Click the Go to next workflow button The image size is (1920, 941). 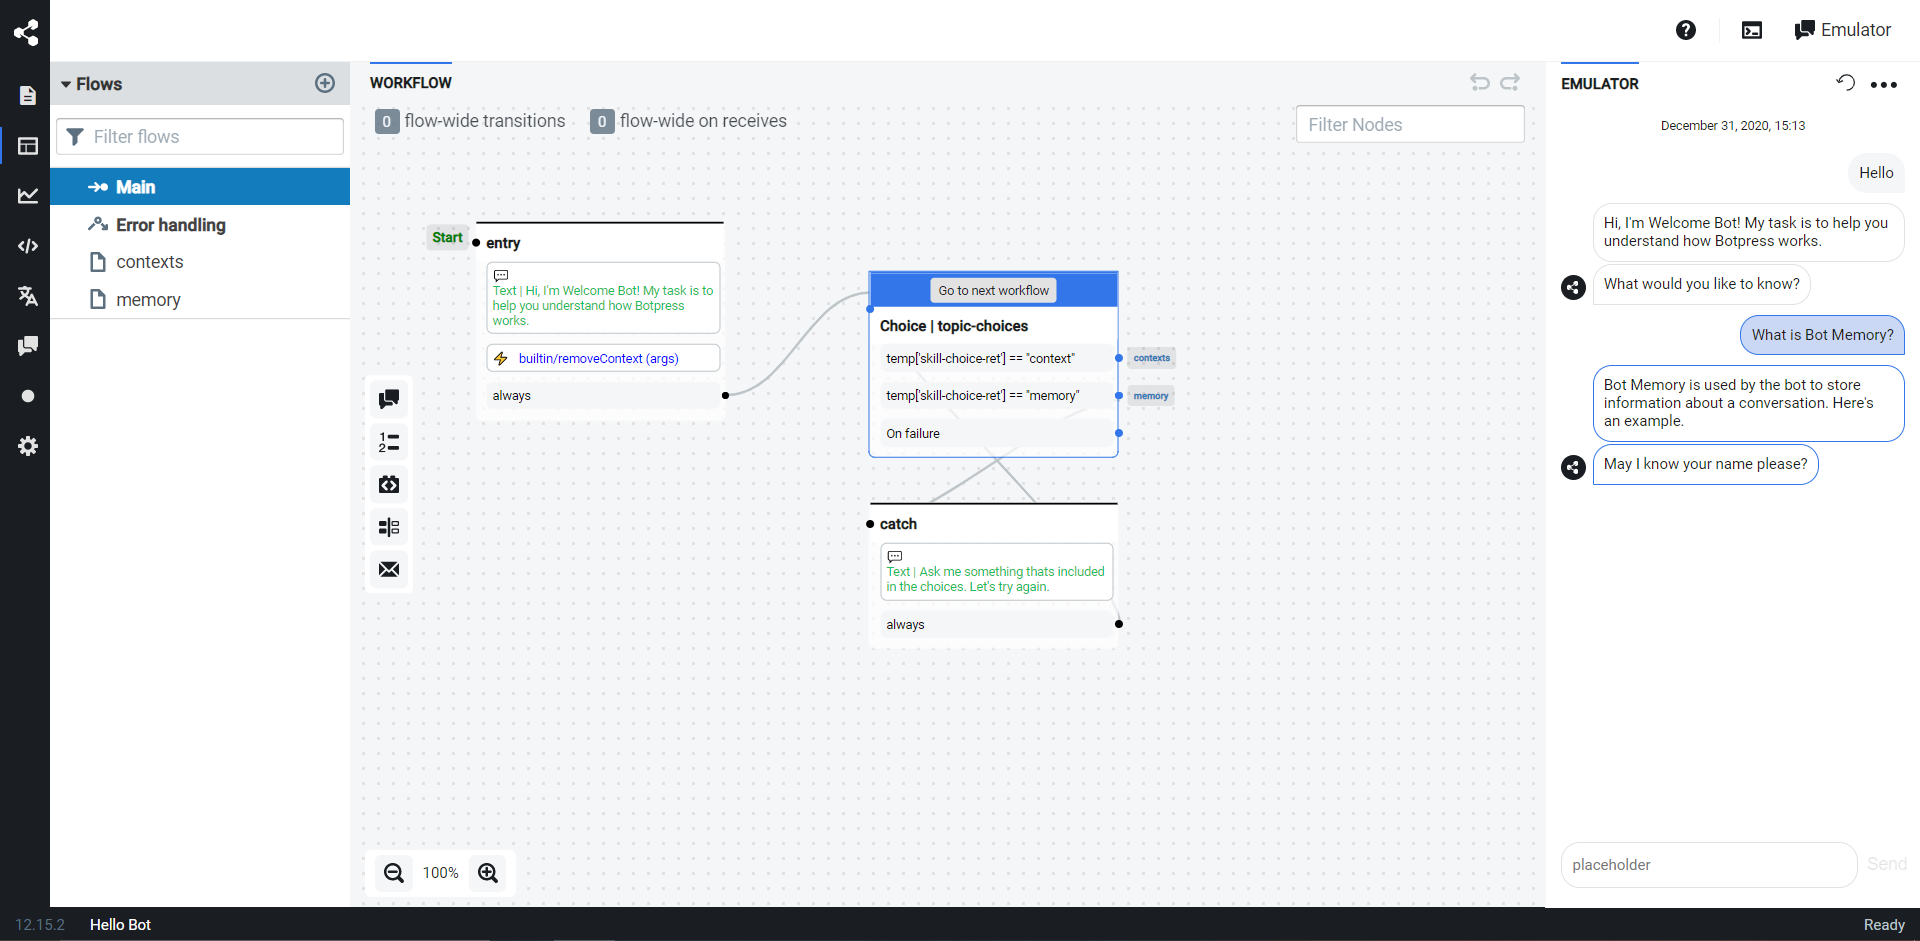[x=993, y=290]
